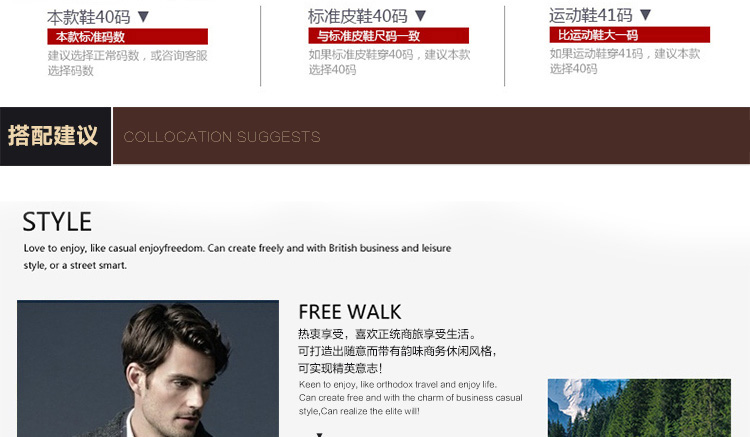Click the 热衷享受 Chinese paragraph
Viewport: 750px width, 437px height.
(397, 351)
